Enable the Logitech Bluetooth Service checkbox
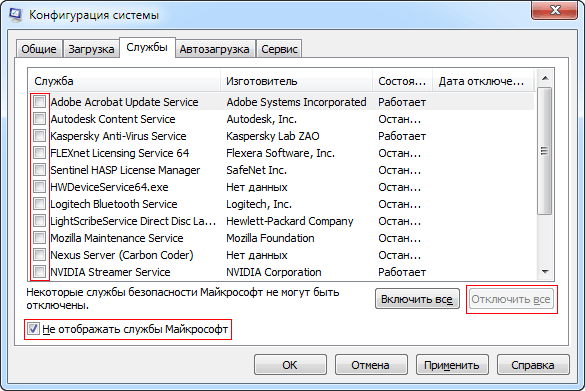This screenshot has height=391, width=585. 39,204
